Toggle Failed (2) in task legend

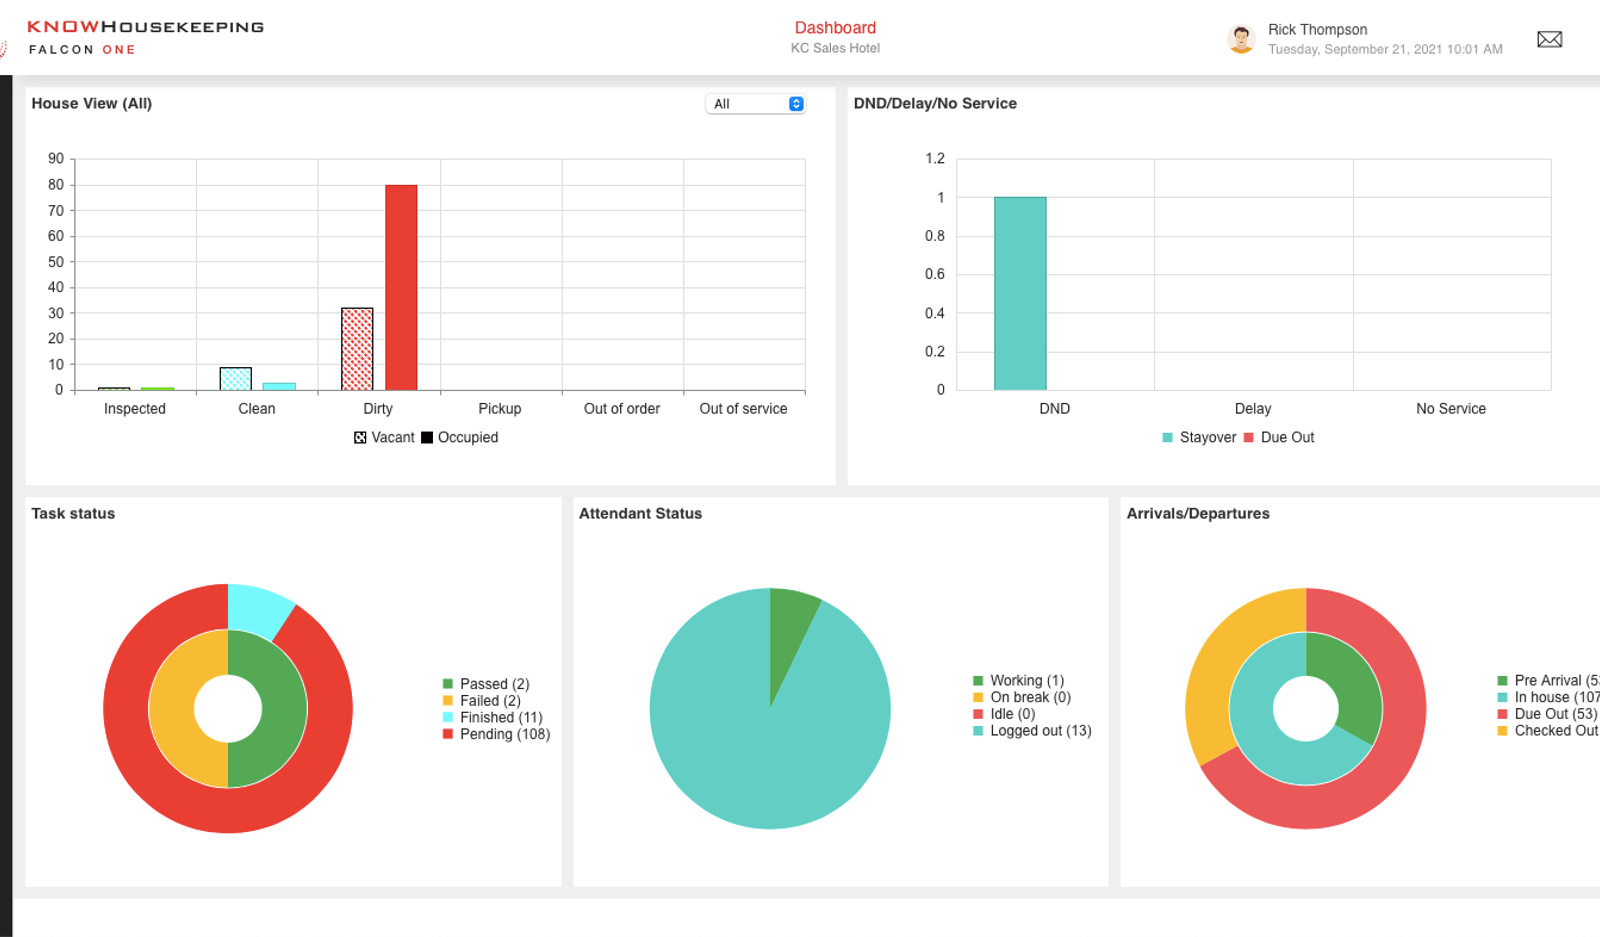tap(482, 701)
